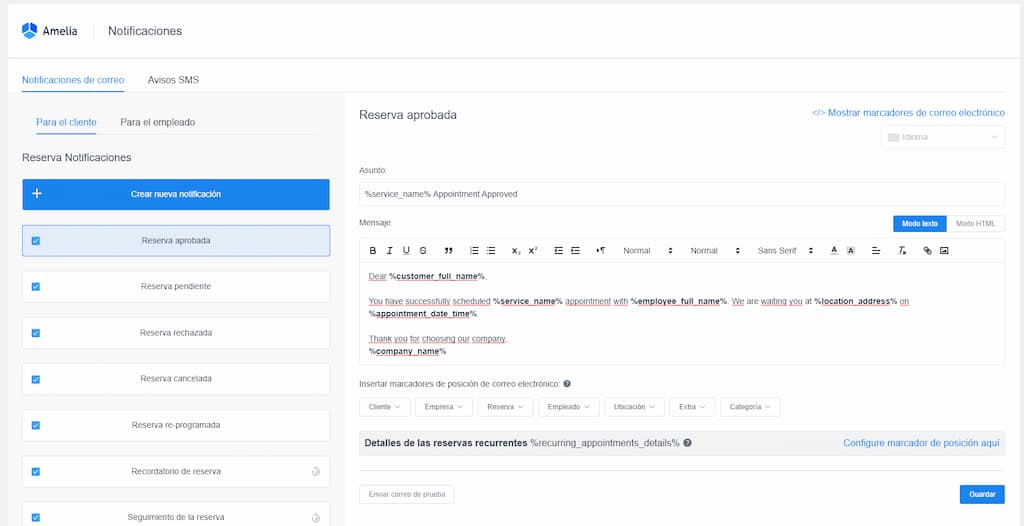Switch to Avisos SMS tab
This screenshot has width=1024, height=526.
point(173,80)
